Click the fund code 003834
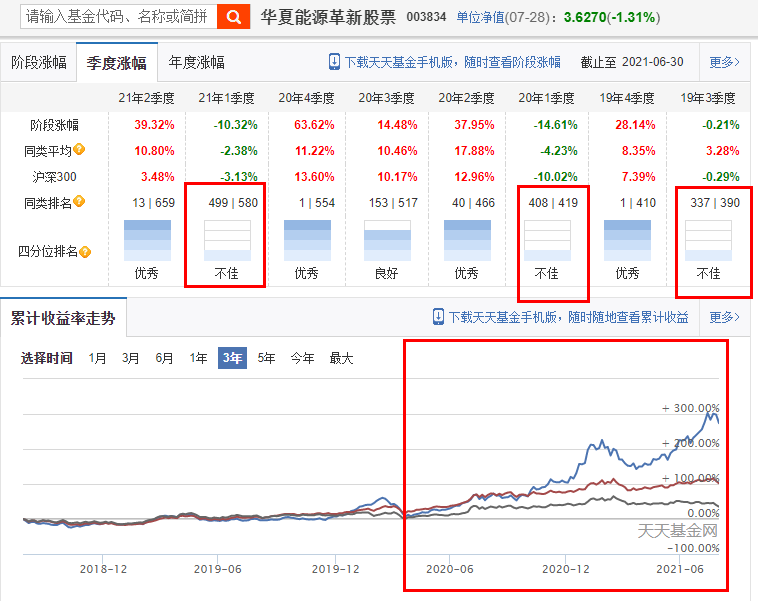This screenshot has height=601, width=758. point(426,17)
